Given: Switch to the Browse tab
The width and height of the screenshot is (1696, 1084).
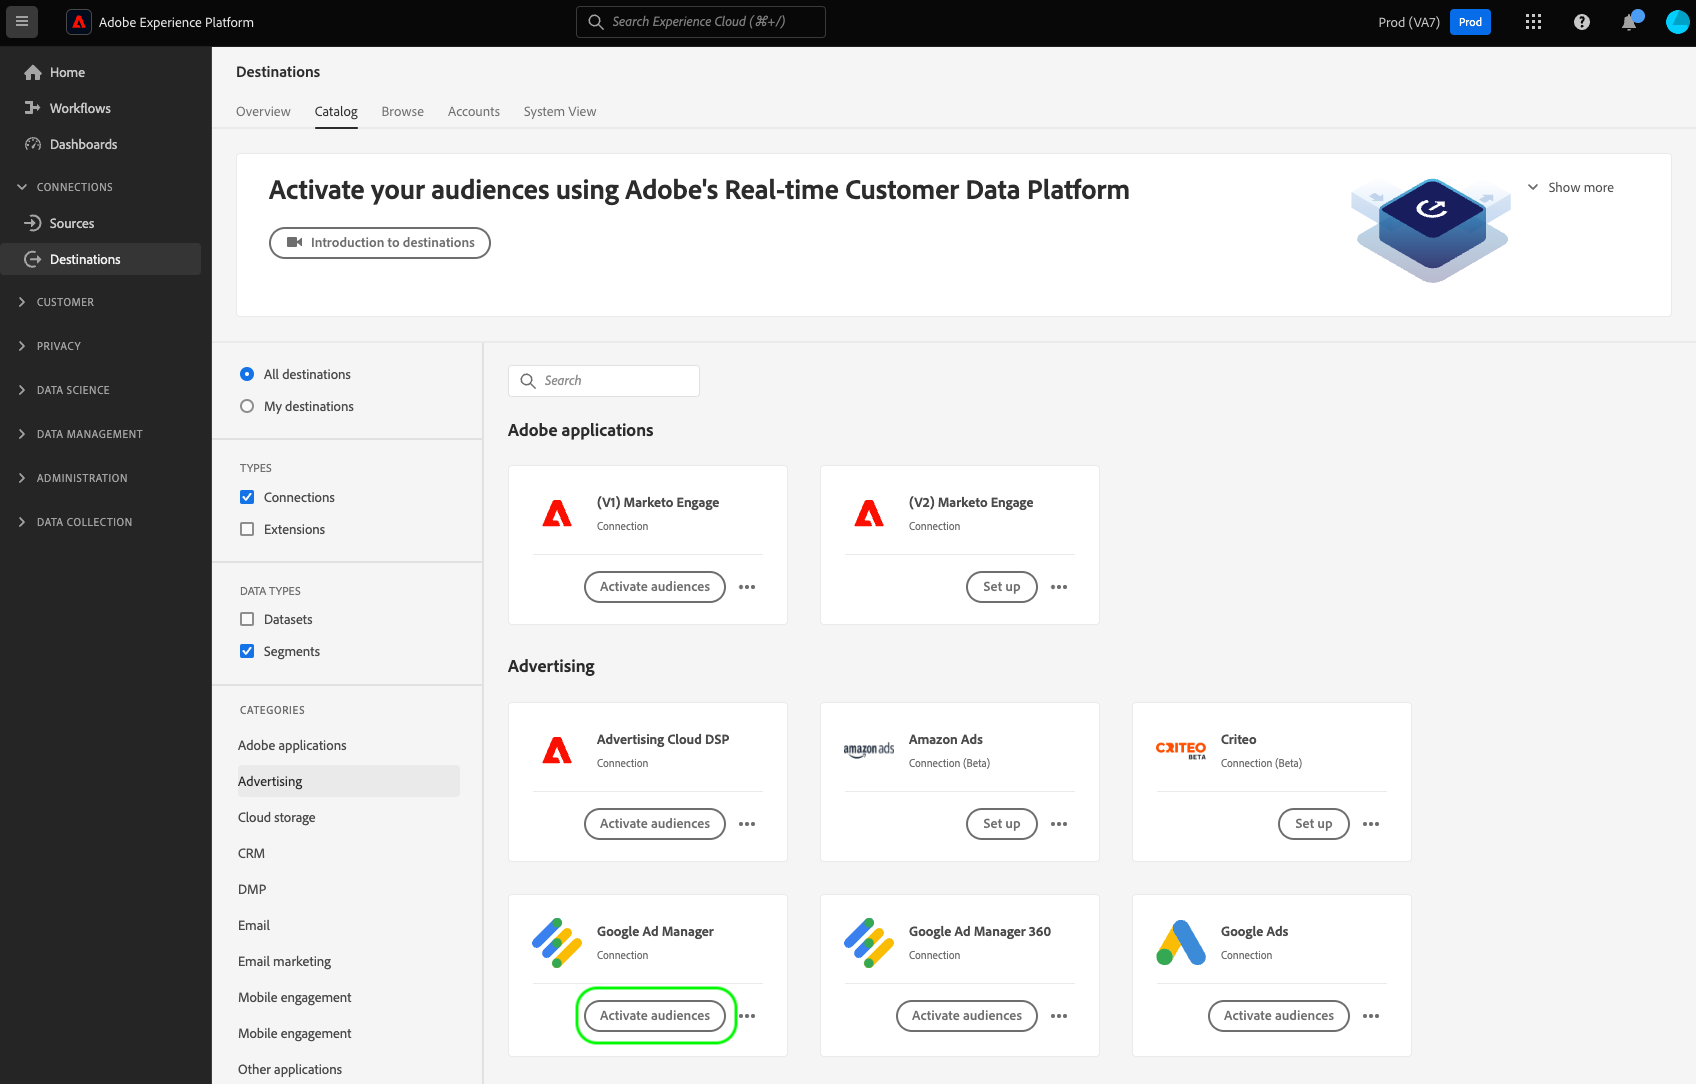Looking at the screenshot, I should [403, 111].
